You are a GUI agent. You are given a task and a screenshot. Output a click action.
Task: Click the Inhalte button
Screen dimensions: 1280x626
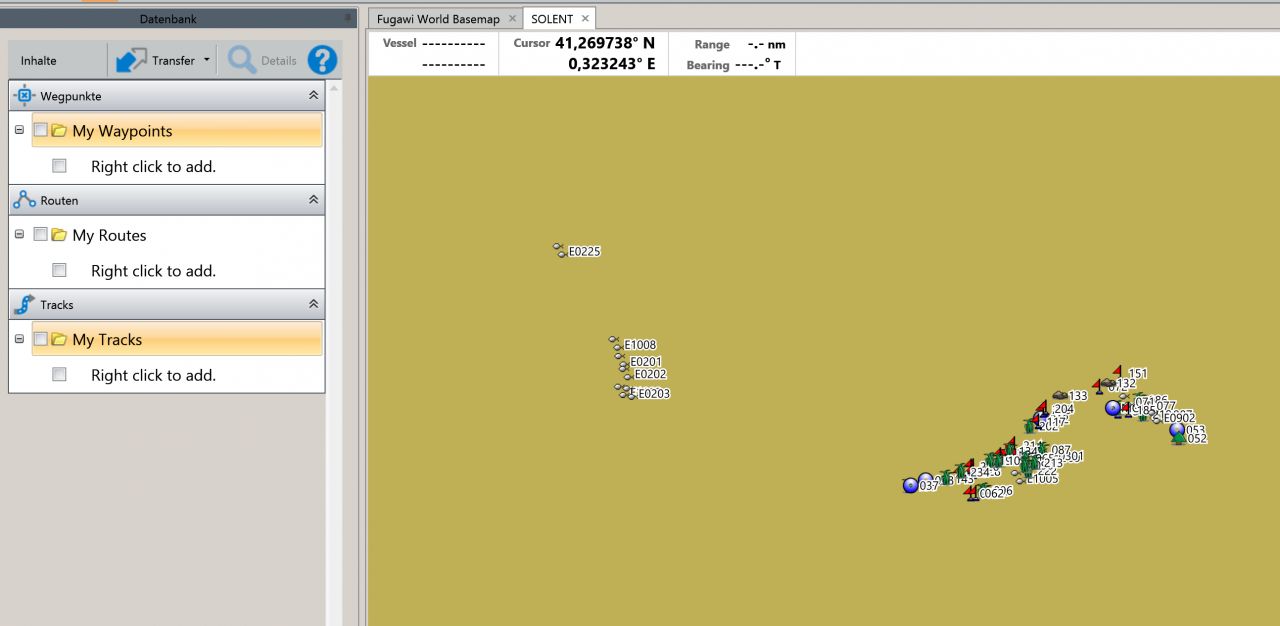(x=39, y=61)
